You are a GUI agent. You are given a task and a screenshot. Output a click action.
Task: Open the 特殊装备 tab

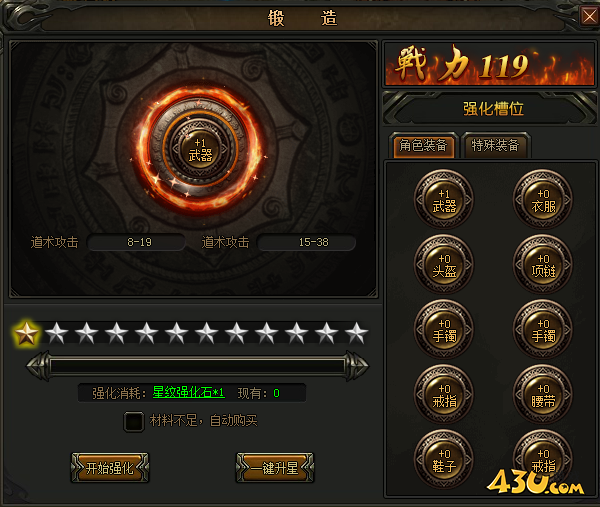click(x=495, y=146)
